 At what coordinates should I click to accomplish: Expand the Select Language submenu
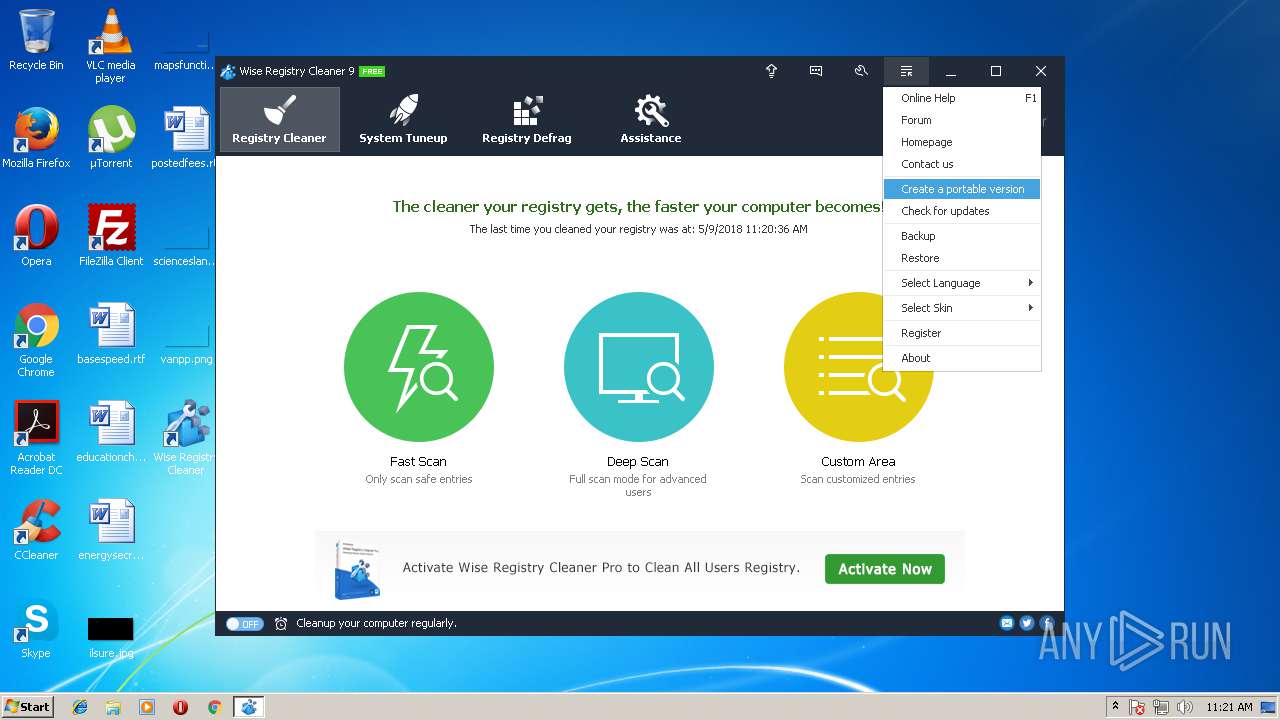point(962,283)
